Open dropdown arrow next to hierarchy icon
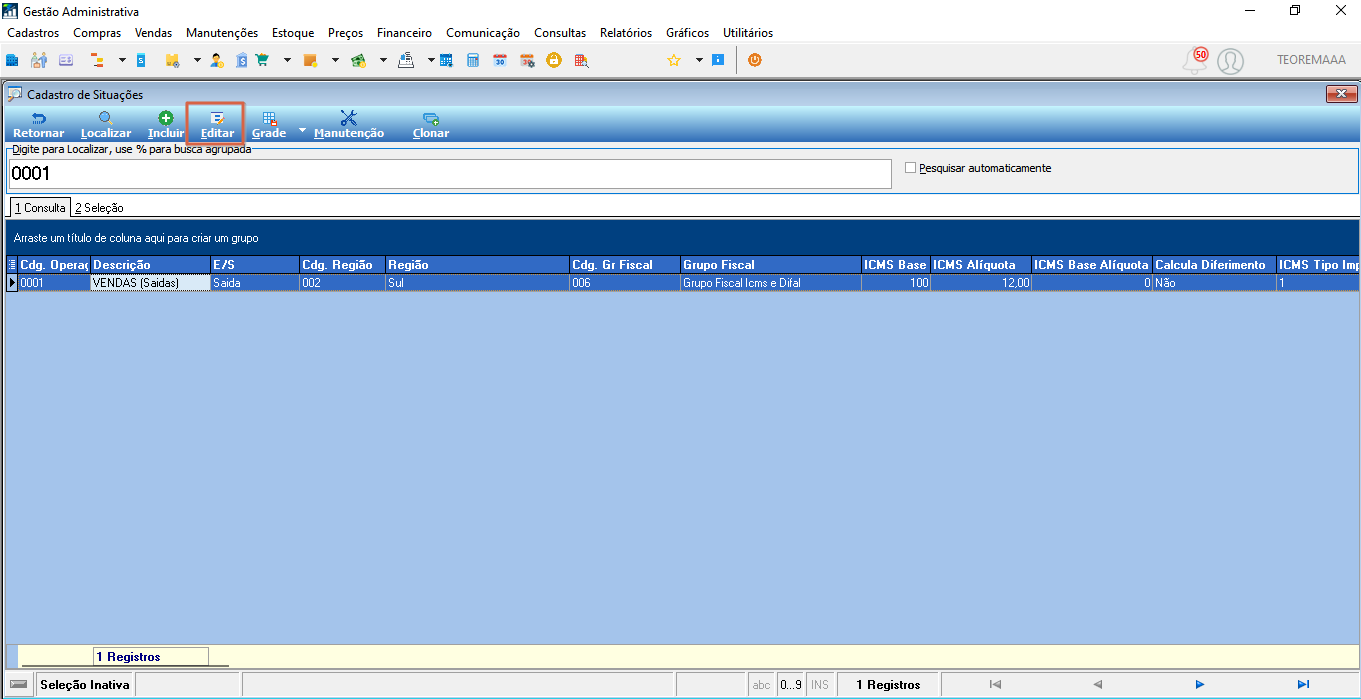The height and width of the screenshot is (699, 1361). click(x=122, y=60)
